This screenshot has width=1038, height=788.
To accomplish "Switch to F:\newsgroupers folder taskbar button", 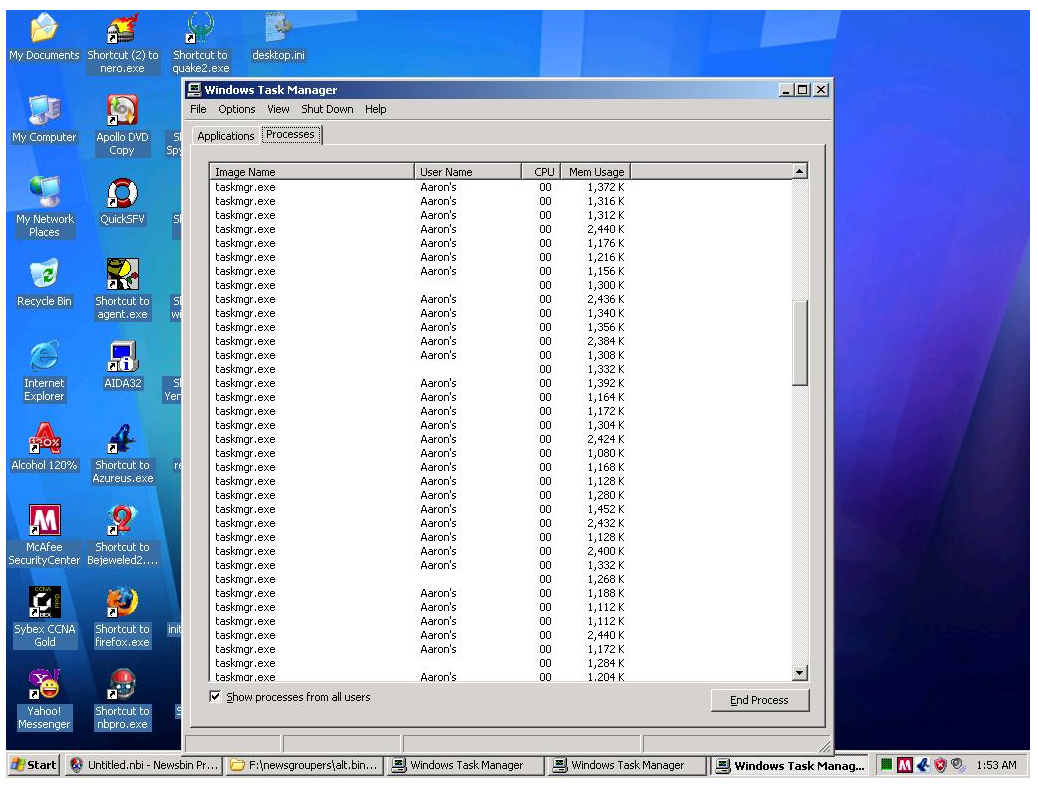I will point(305,765).
